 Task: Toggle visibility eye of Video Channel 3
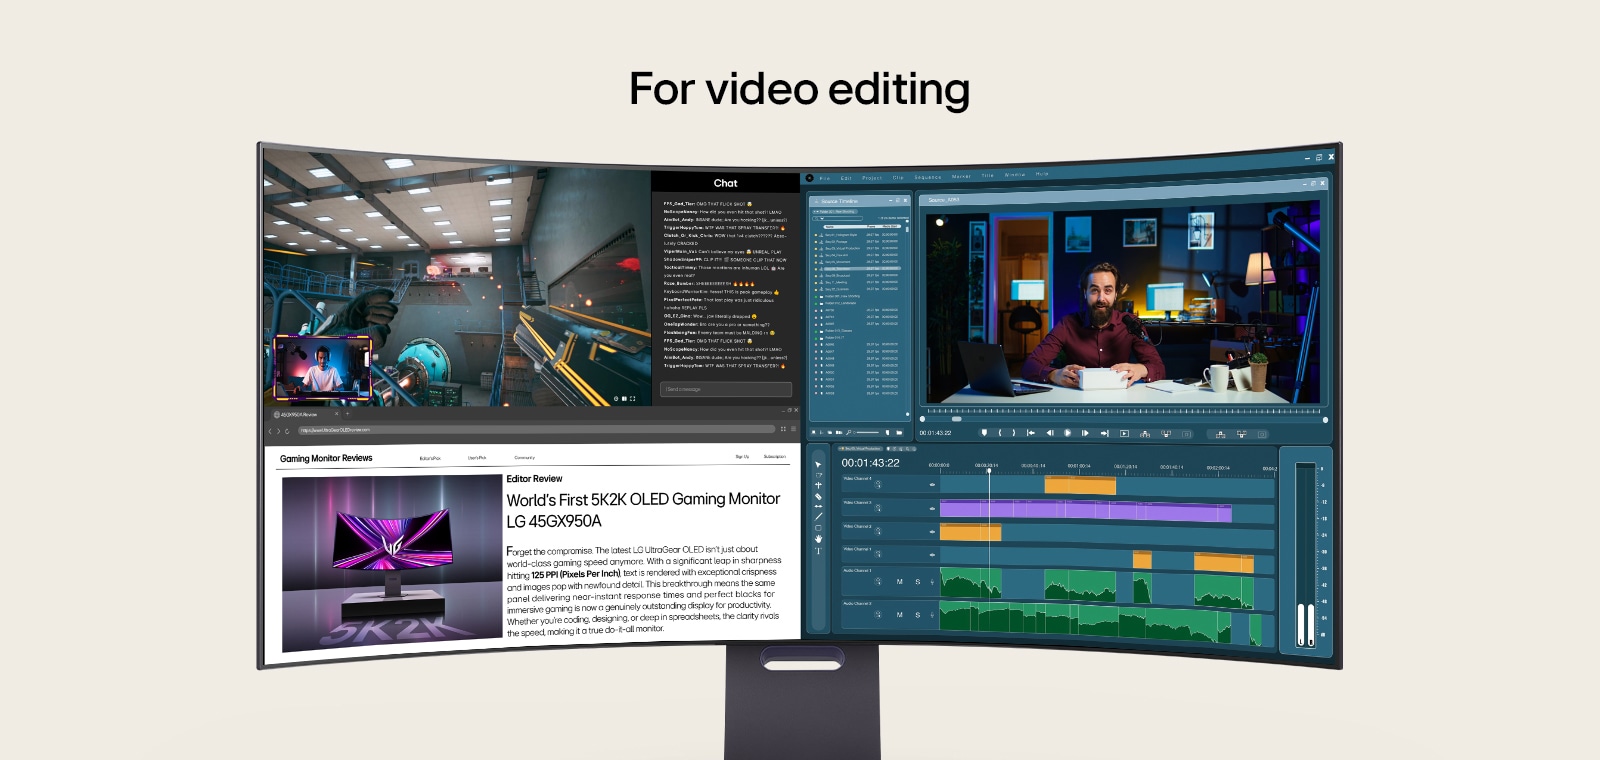932,508
